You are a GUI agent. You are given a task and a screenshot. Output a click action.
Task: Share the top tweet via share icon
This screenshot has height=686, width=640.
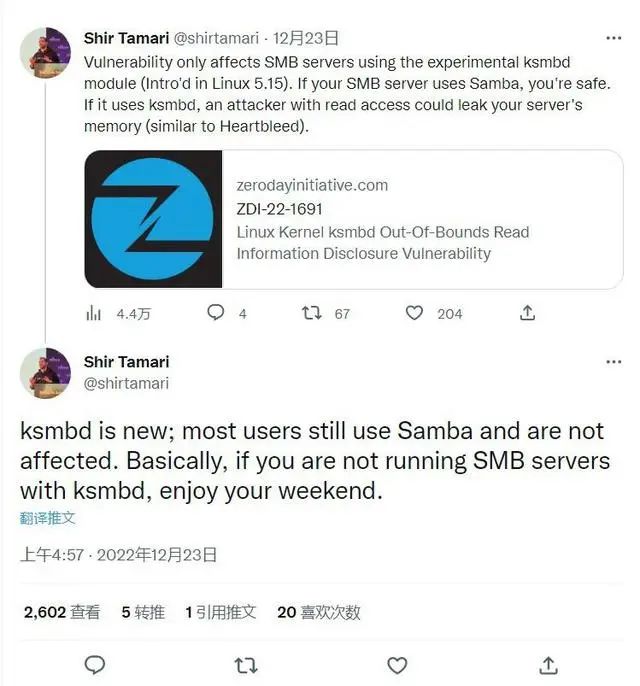tap(527, 313)
